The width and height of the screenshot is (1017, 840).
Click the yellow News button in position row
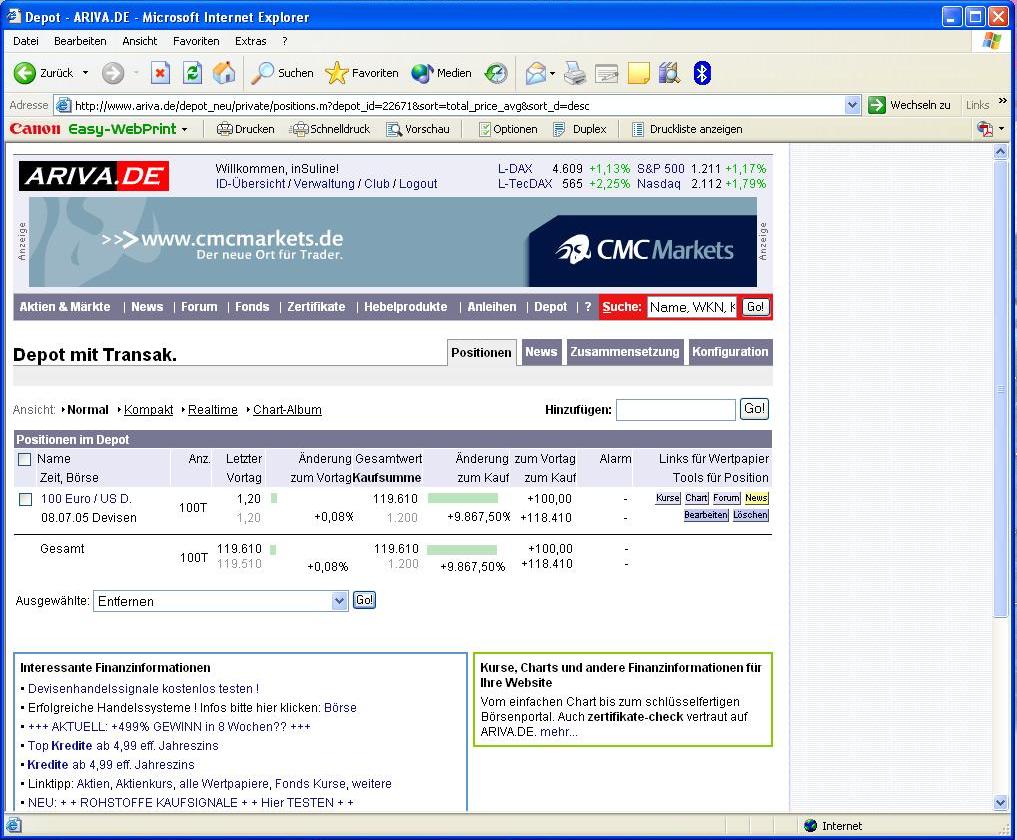[756, 498]
